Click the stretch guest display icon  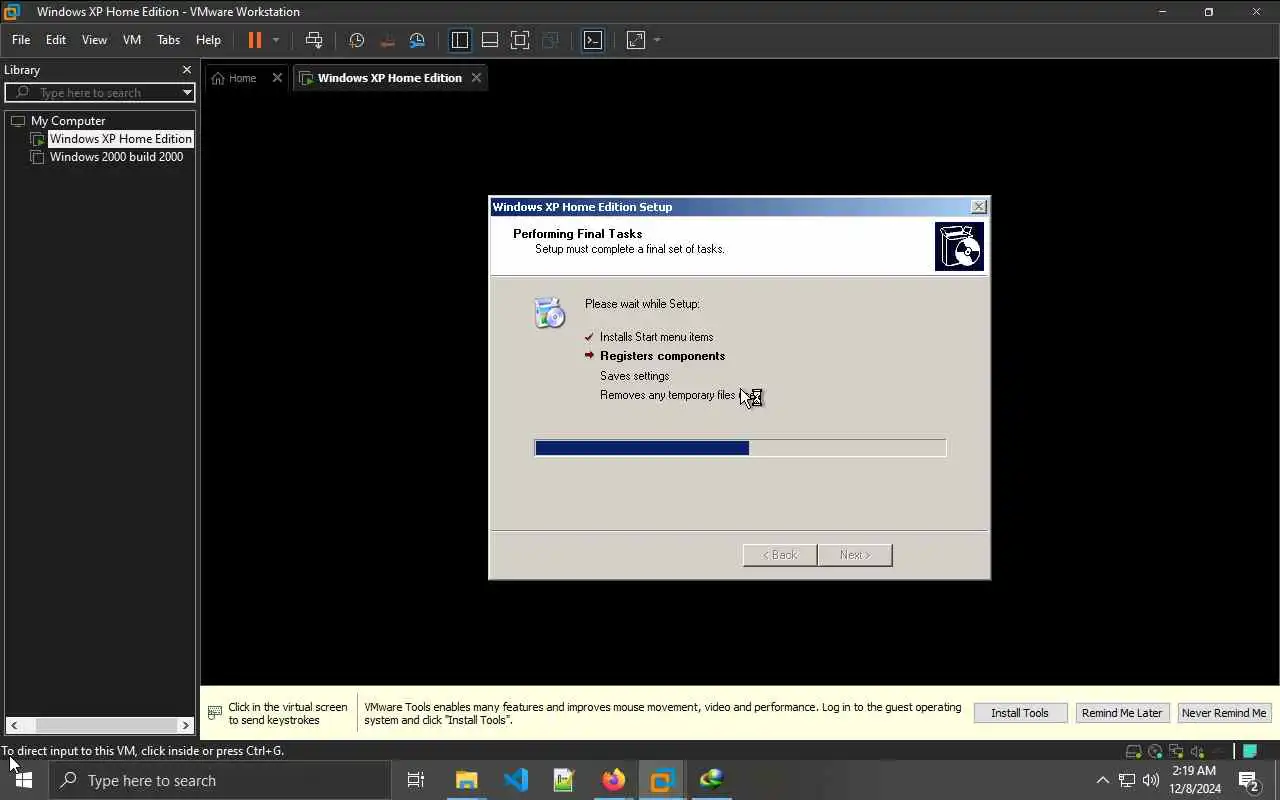tap(636, 40)
